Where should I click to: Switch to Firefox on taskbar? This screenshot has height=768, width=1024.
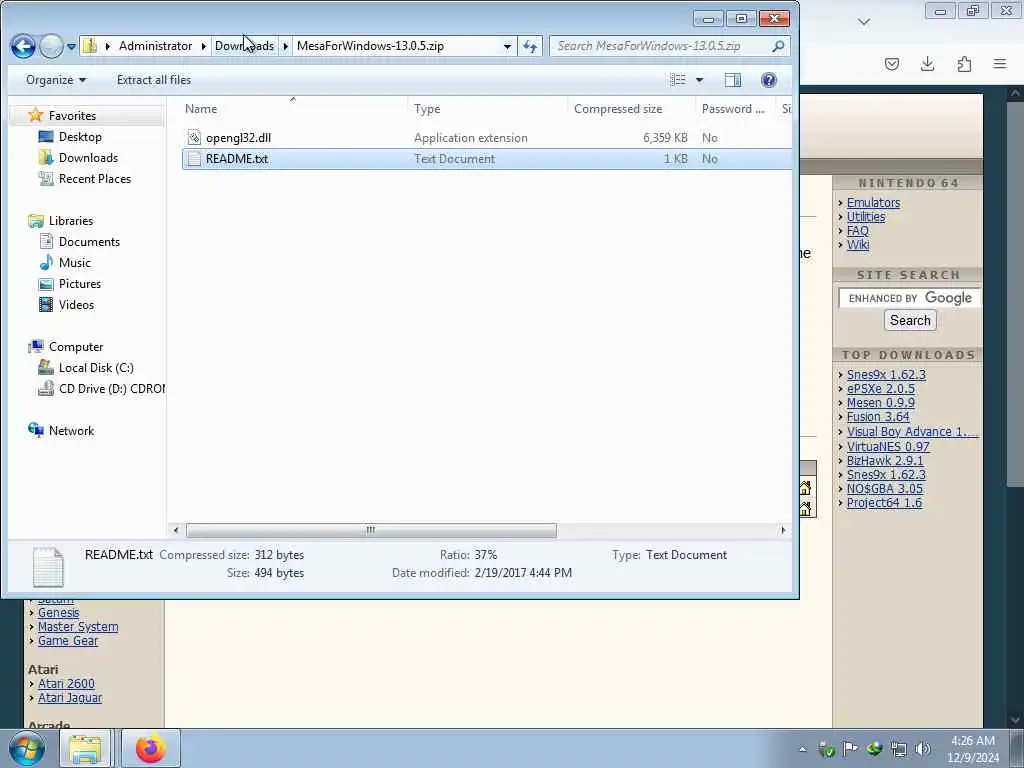[x=150, y=749]
